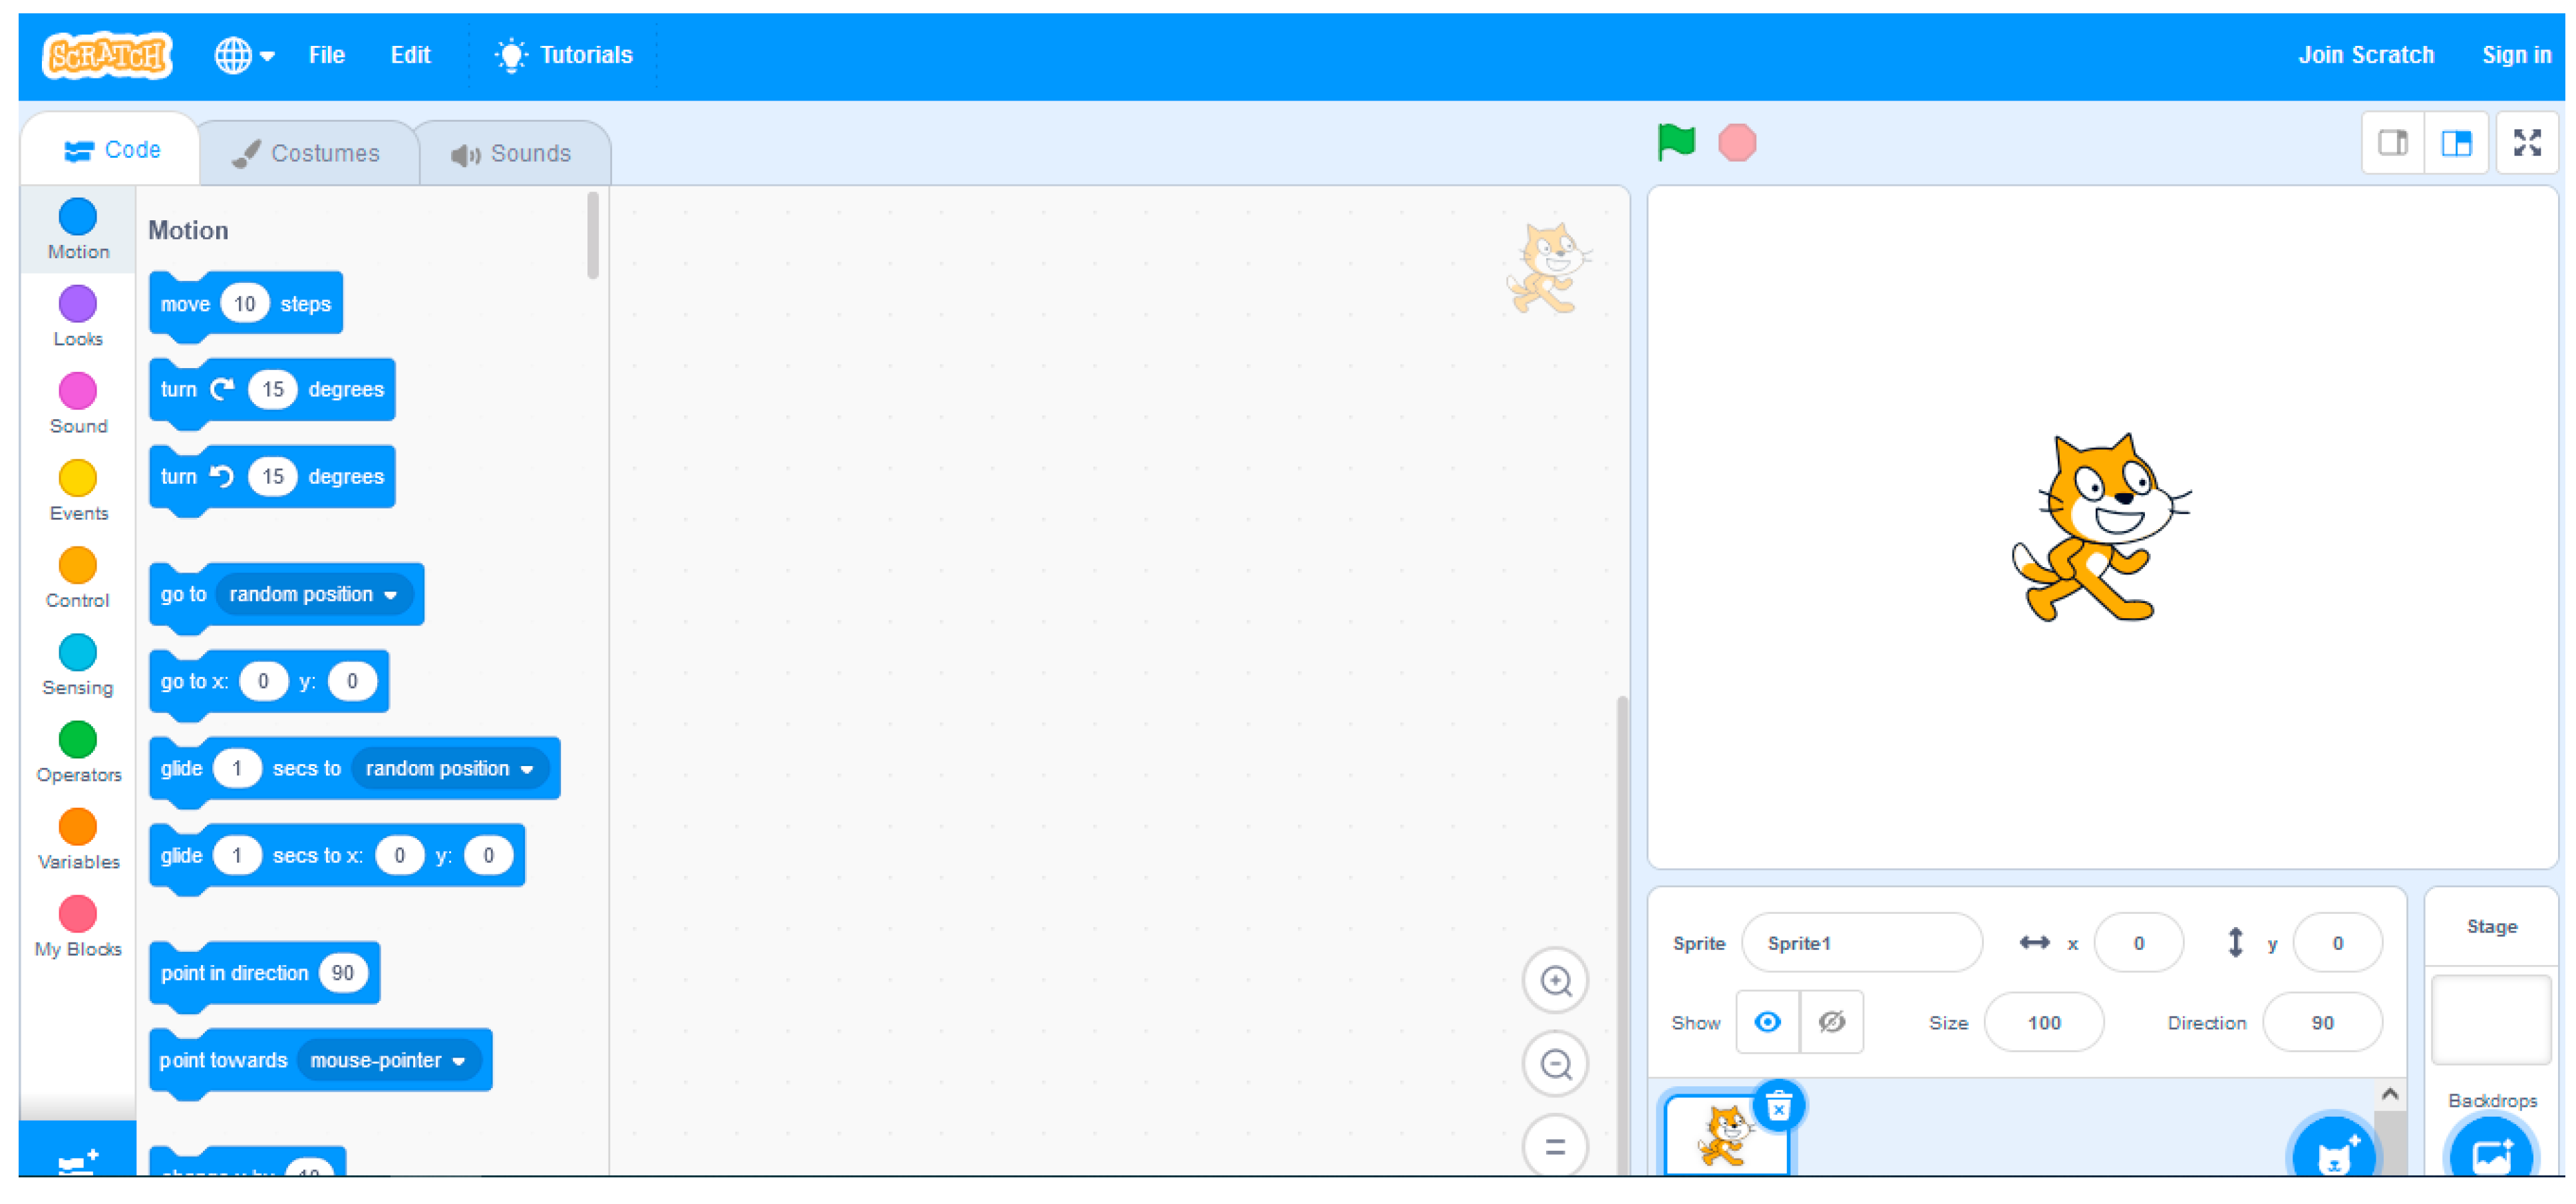The width and height of the screenshot is (2576, 1204).
Task: Open the File menu
Action: (326, 55)
